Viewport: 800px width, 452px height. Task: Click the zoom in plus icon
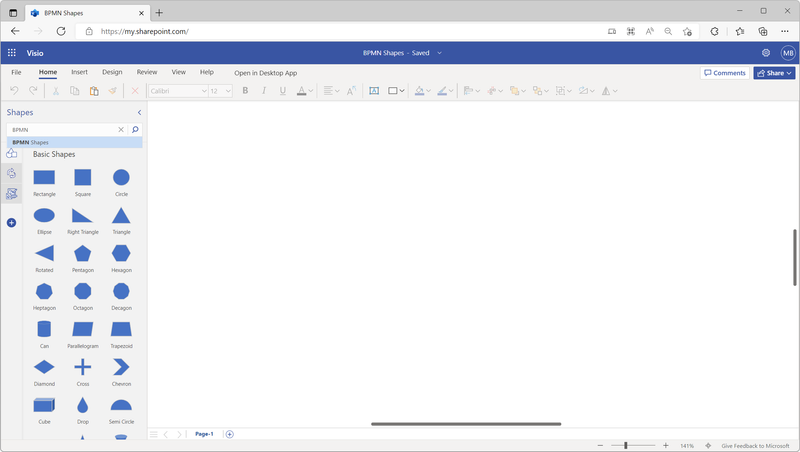665,445
